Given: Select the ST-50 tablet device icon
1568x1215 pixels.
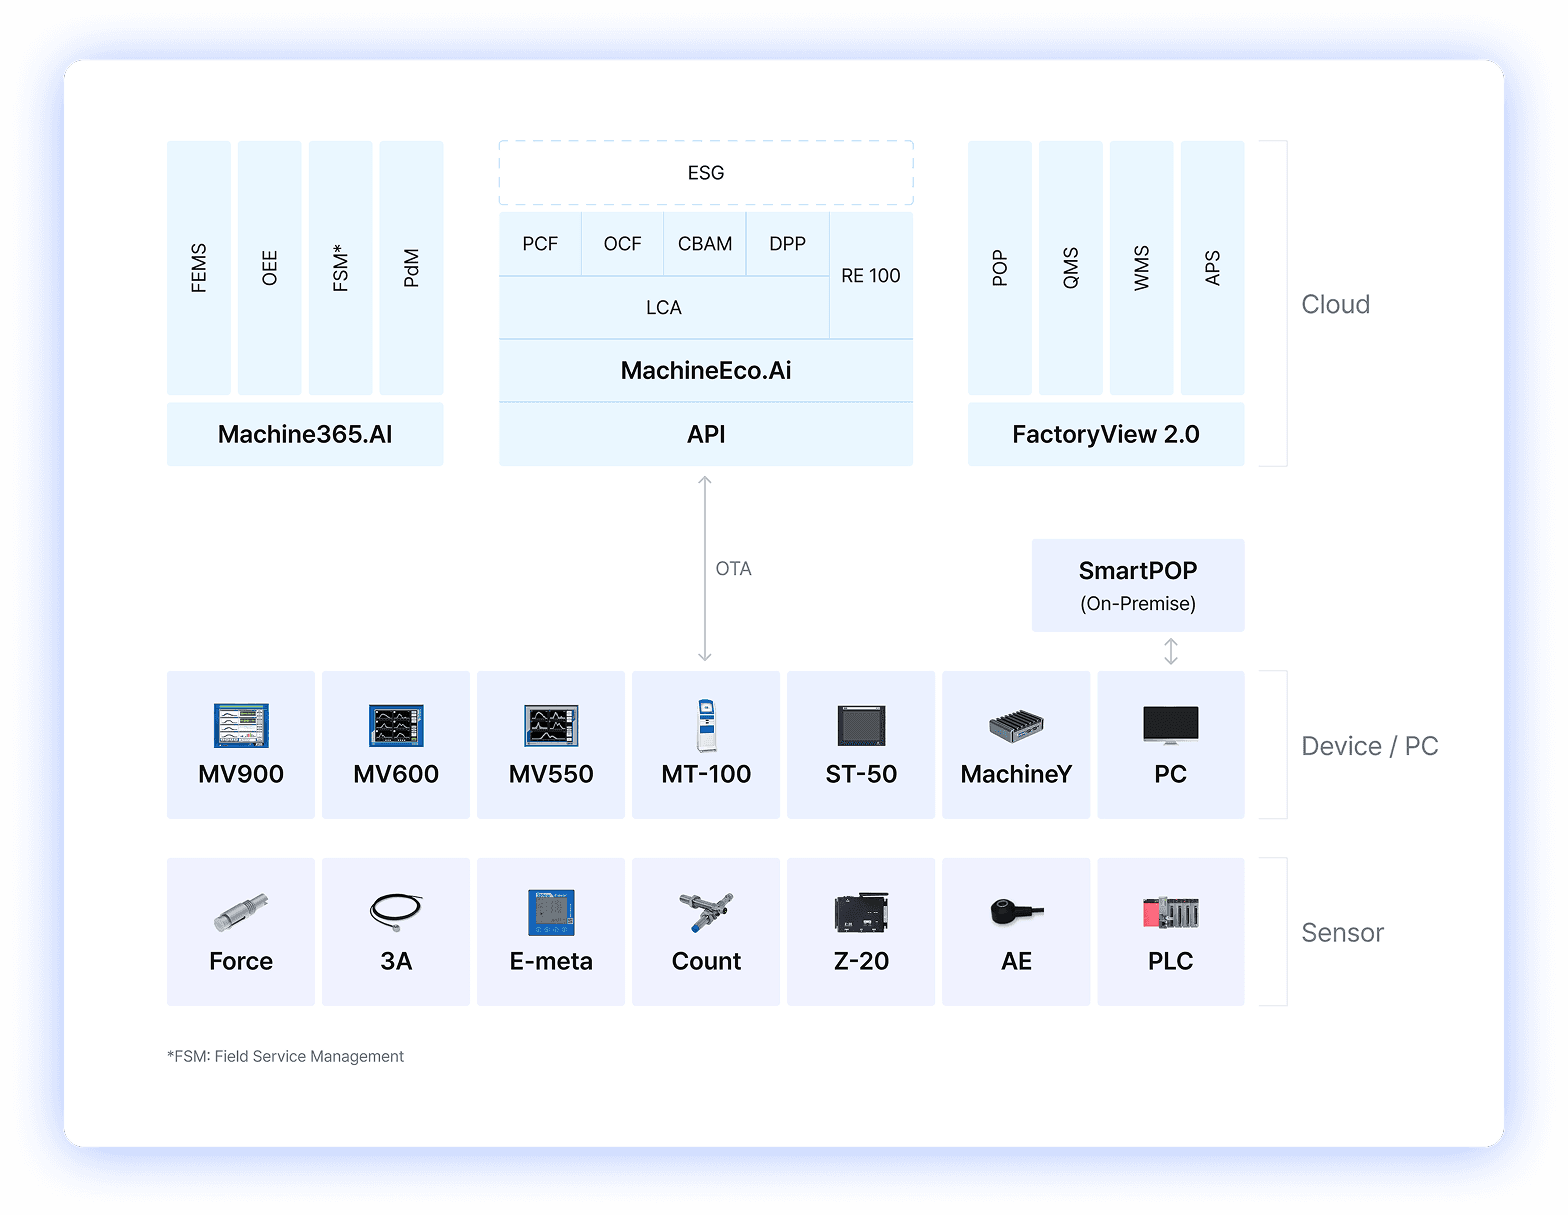Looking at the screenshot, I should (x=861, y=725).
